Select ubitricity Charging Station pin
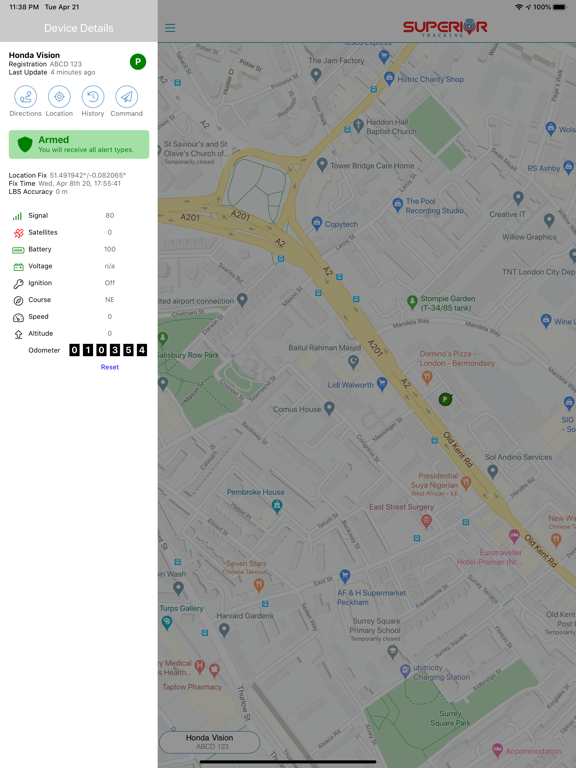Viewport: 576px width, 768px height. click(x=405, y=670)
